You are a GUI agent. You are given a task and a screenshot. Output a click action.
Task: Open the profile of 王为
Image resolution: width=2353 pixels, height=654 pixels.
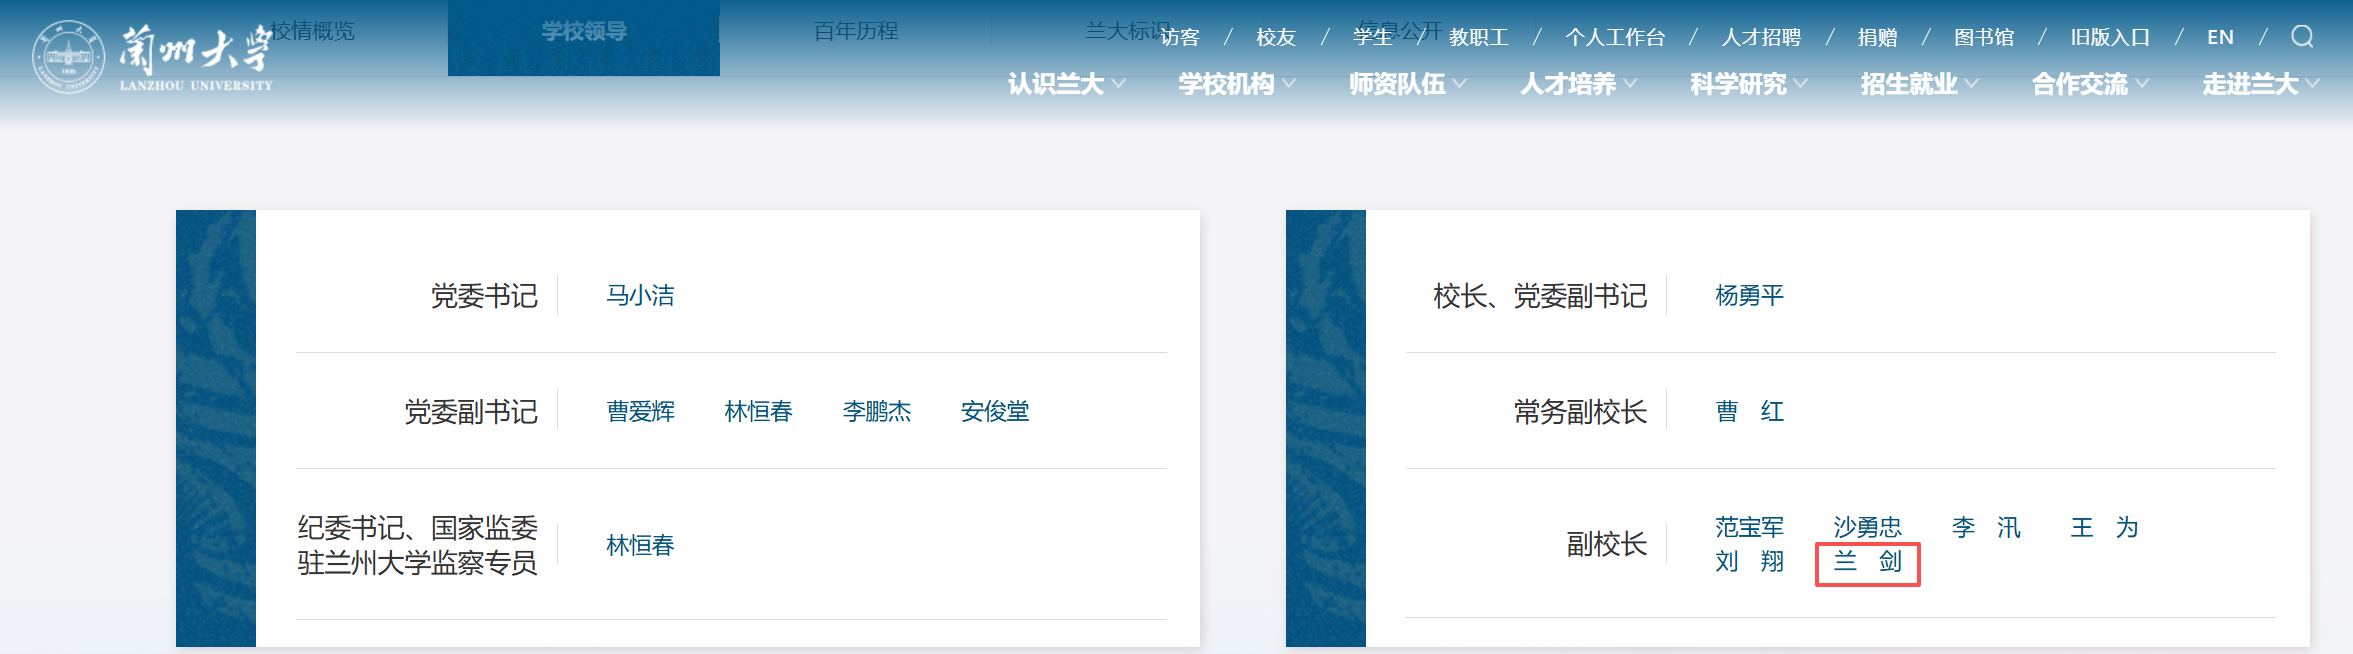(x=2104, y=527)
